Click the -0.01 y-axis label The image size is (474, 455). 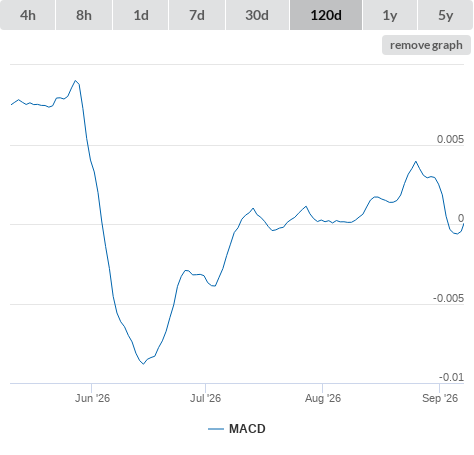pos(451,377)
